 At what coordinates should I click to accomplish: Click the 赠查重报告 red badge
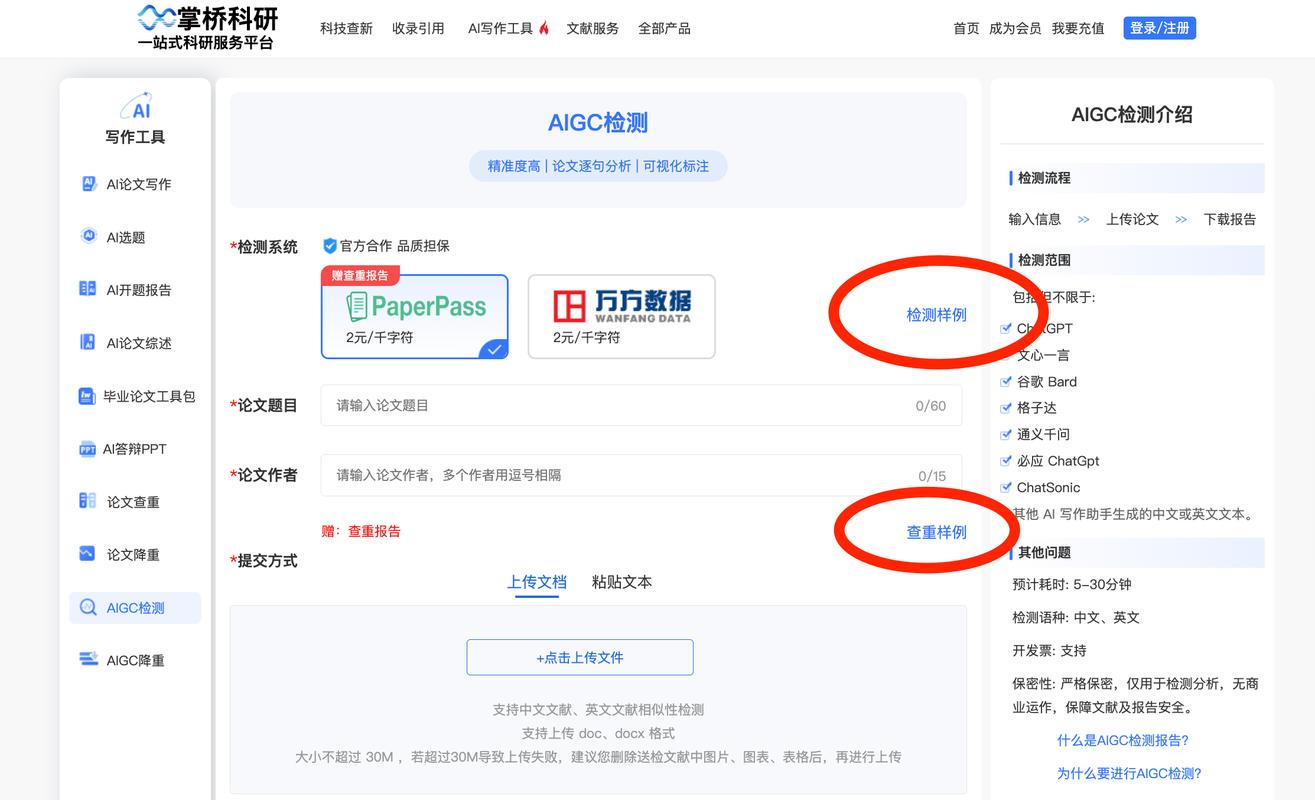360,275
